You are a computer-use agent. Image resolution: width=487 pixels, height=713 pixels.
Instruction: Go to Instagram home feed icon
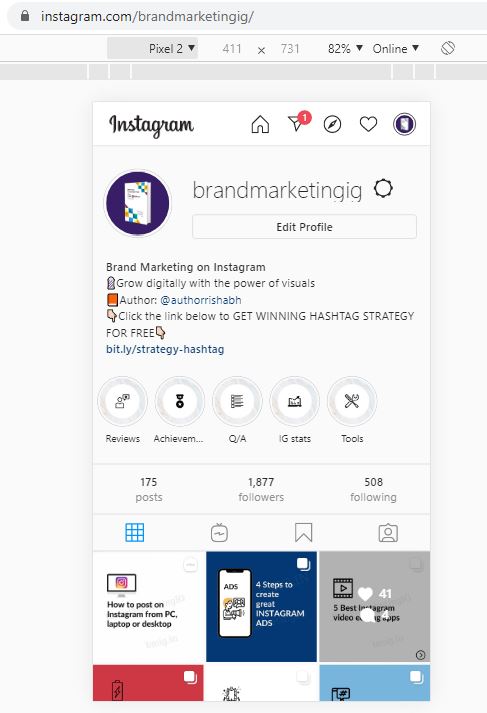pyautogui.click(x=260, y=124)
